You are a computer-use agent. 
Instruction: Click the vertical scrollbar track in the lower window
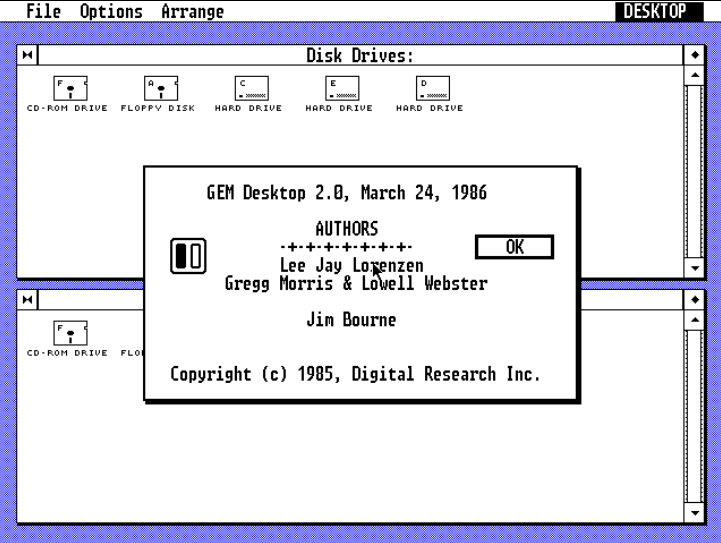click(x=695, y=415)
